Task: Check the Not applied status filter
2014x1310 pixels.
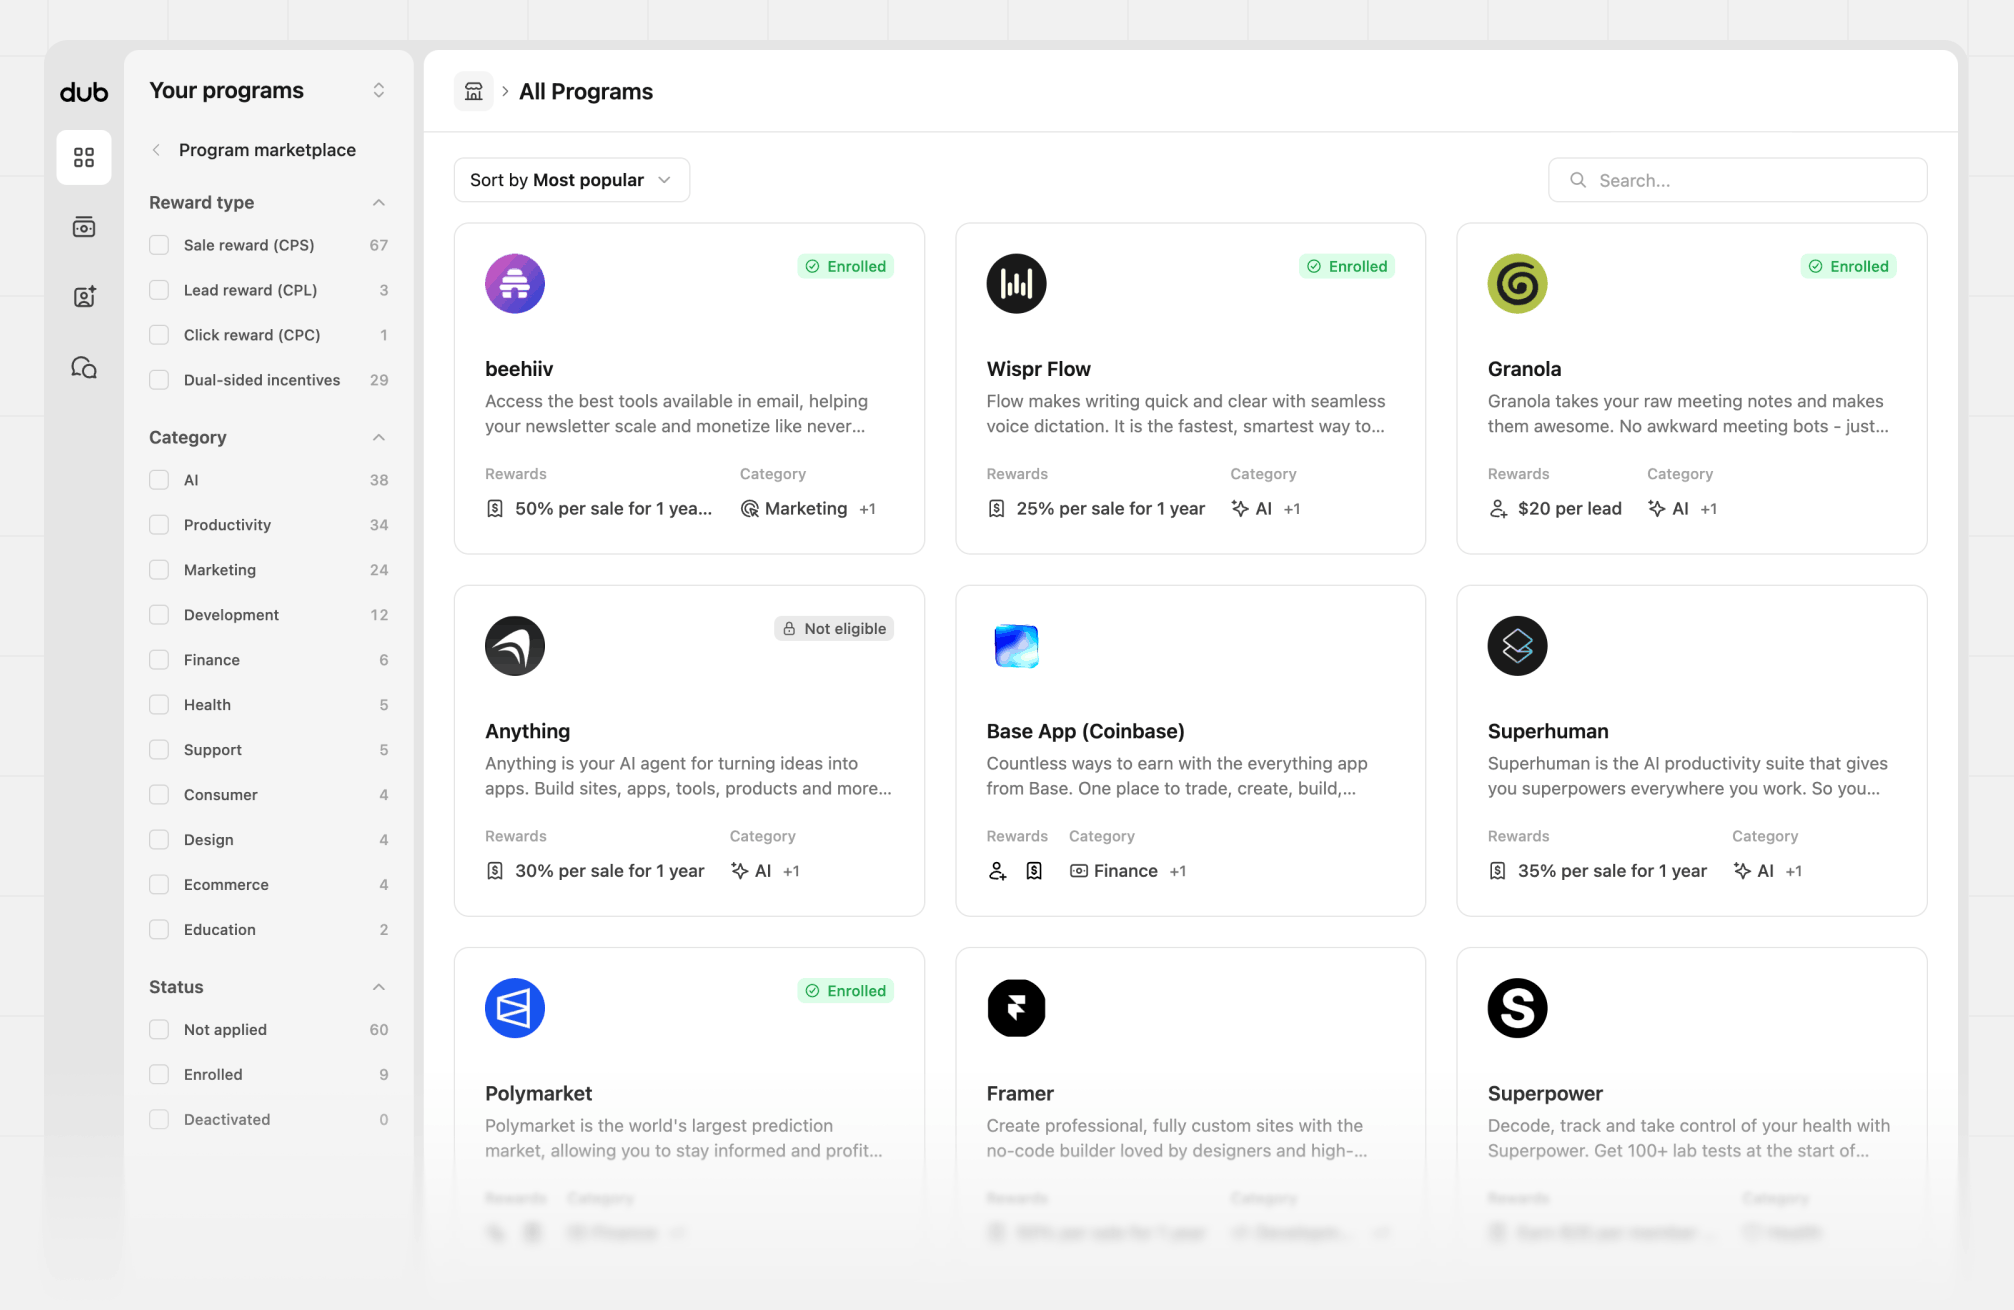Action: point(159,1030)
